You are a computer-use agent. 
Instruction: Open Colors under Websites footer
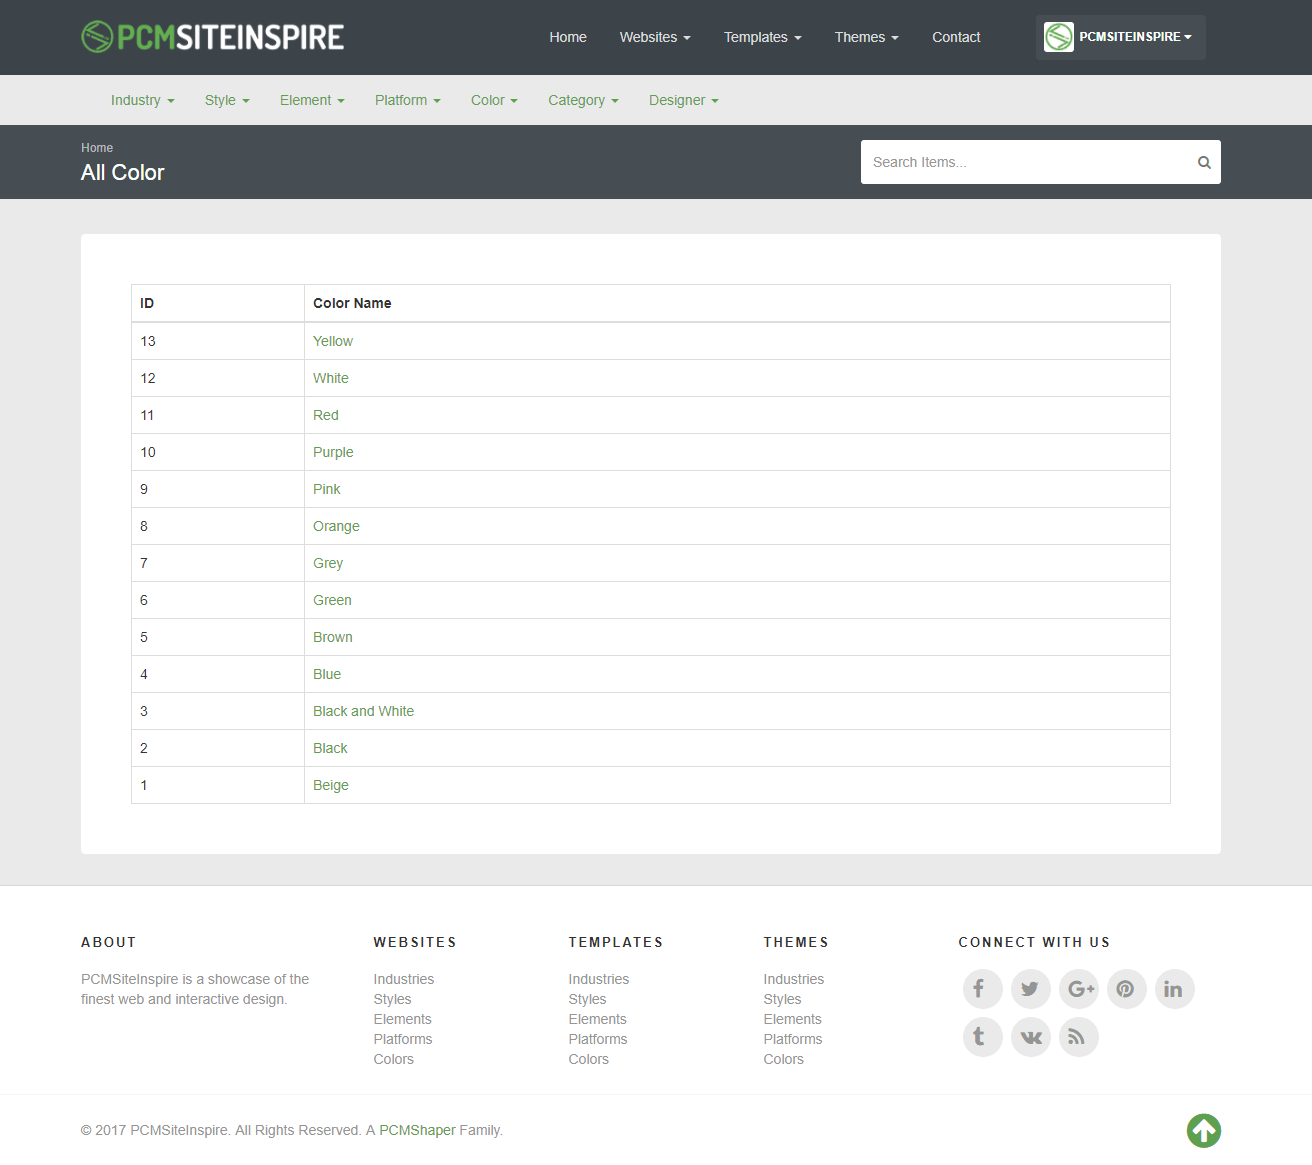[x=394, y=1059]
